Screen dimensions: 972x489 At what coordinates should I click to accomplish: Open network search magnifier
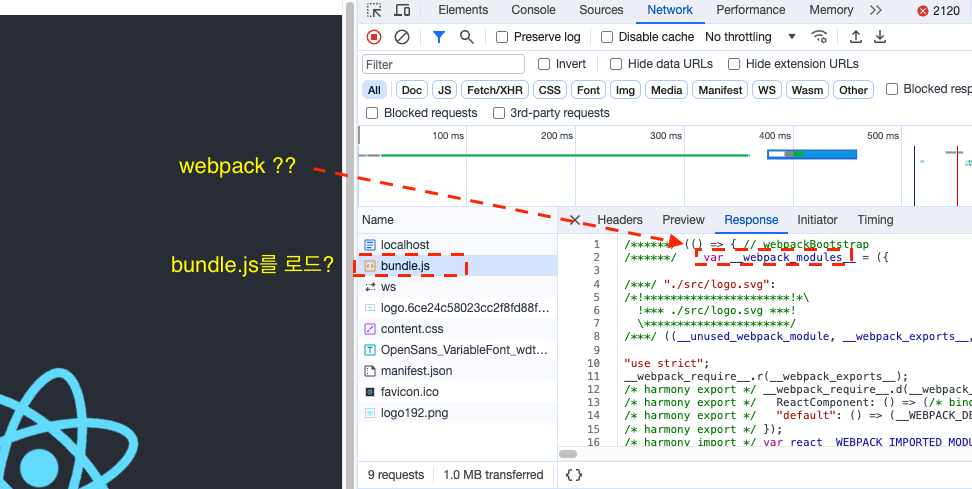pos(467,37)
